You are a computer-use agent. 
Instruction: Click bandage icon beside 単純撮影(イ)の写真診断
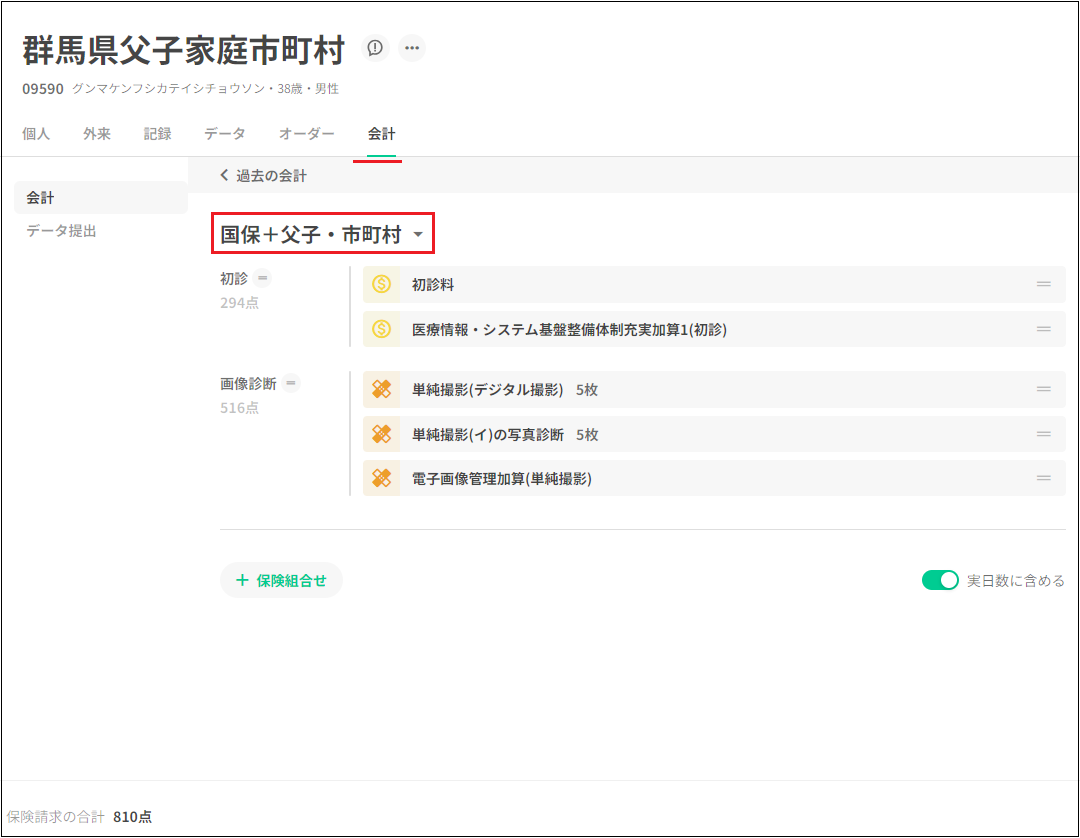[382, 434]
